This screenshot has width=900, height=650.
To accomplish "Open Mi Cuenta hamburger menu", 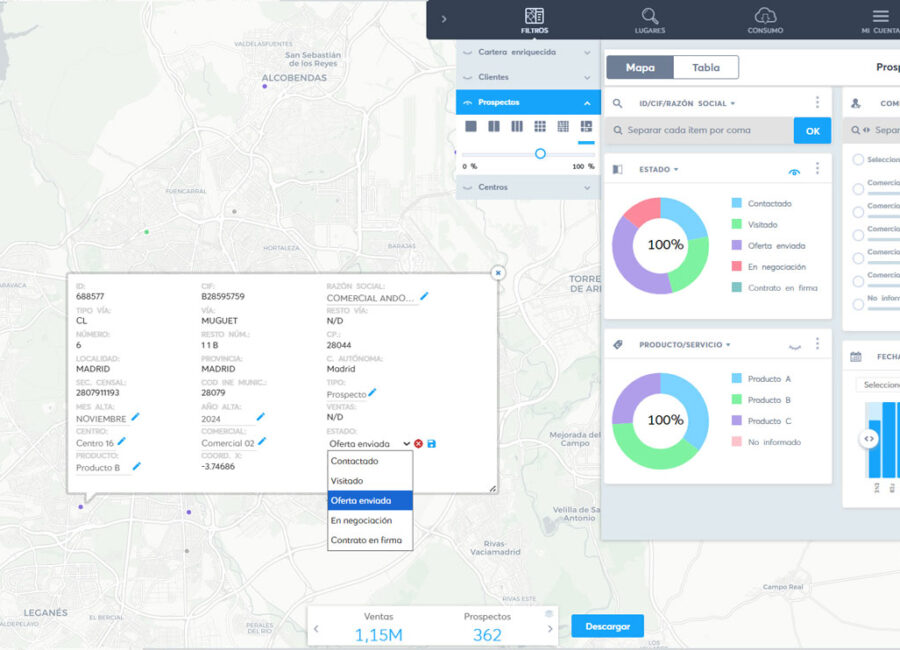I will click(880, 17).
